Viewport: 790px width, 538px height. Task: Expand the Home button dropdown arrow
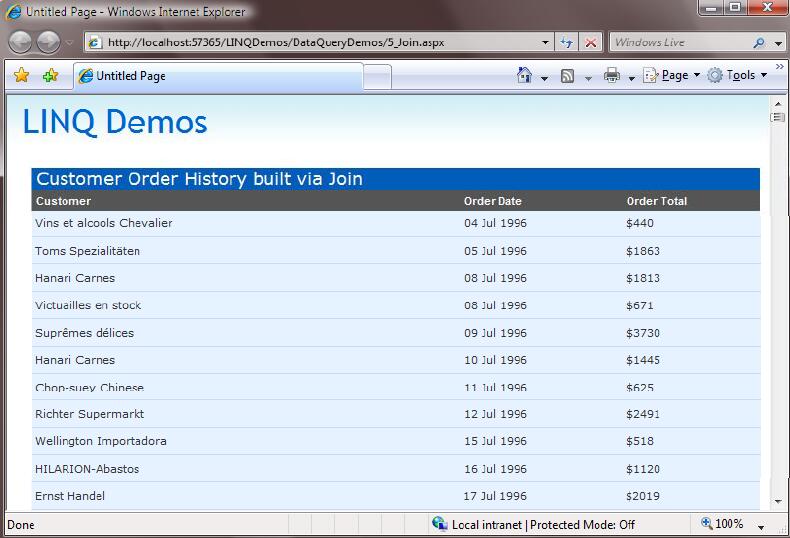pos(544,78)
